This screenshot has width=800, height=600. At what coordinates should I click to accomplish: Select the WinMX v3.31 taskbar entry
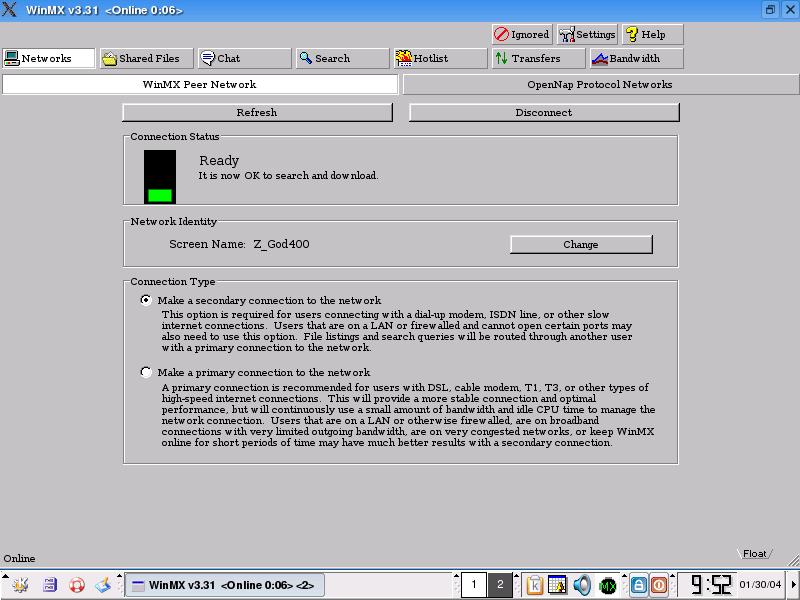224,585
